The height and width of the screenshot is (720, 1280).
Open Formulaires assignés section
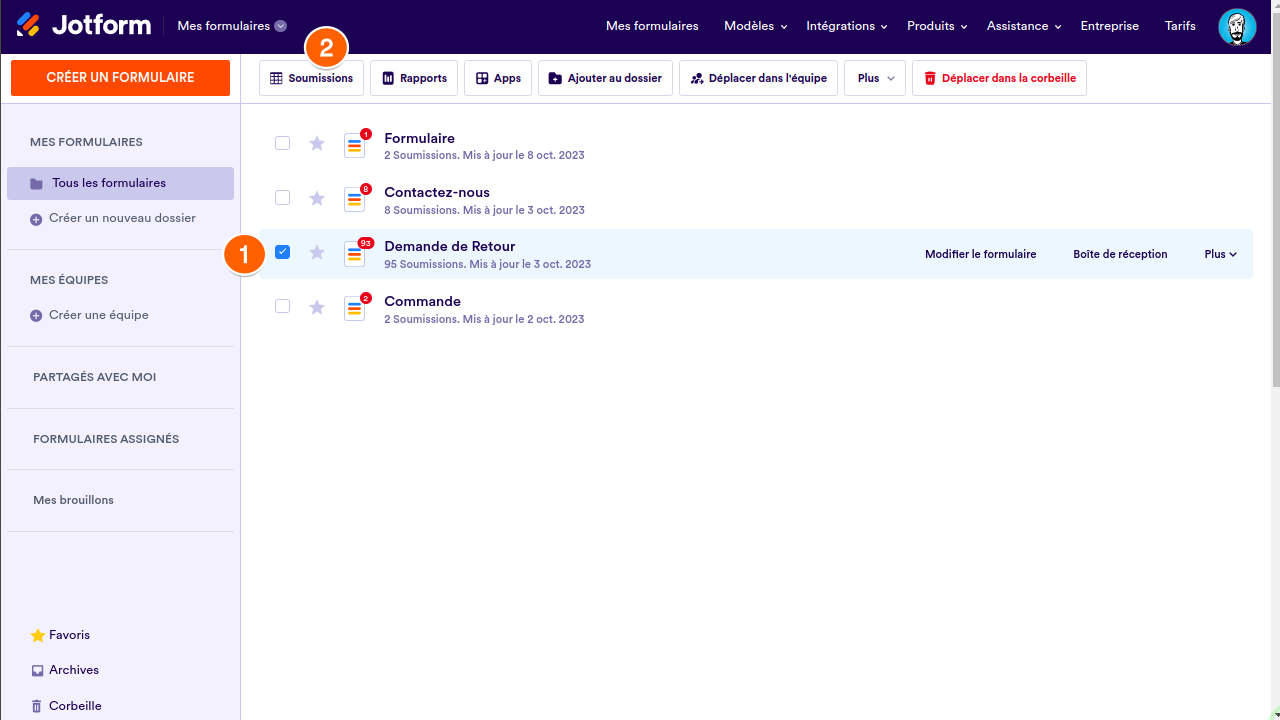(x=106, y=439)
